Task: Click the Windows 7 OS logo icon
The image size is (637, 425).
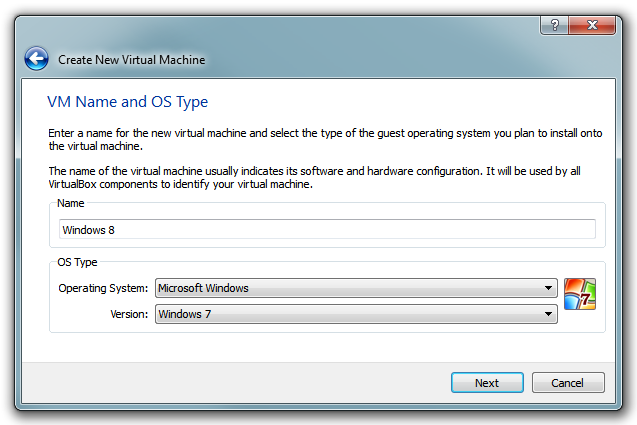Action: tap(580, 294)
